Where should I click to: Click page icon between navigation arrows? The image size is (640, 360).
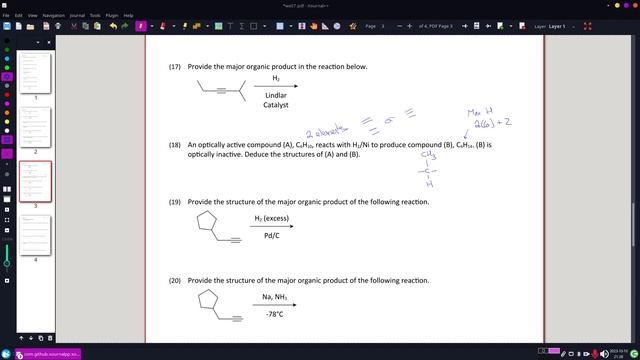click(476, 26)
